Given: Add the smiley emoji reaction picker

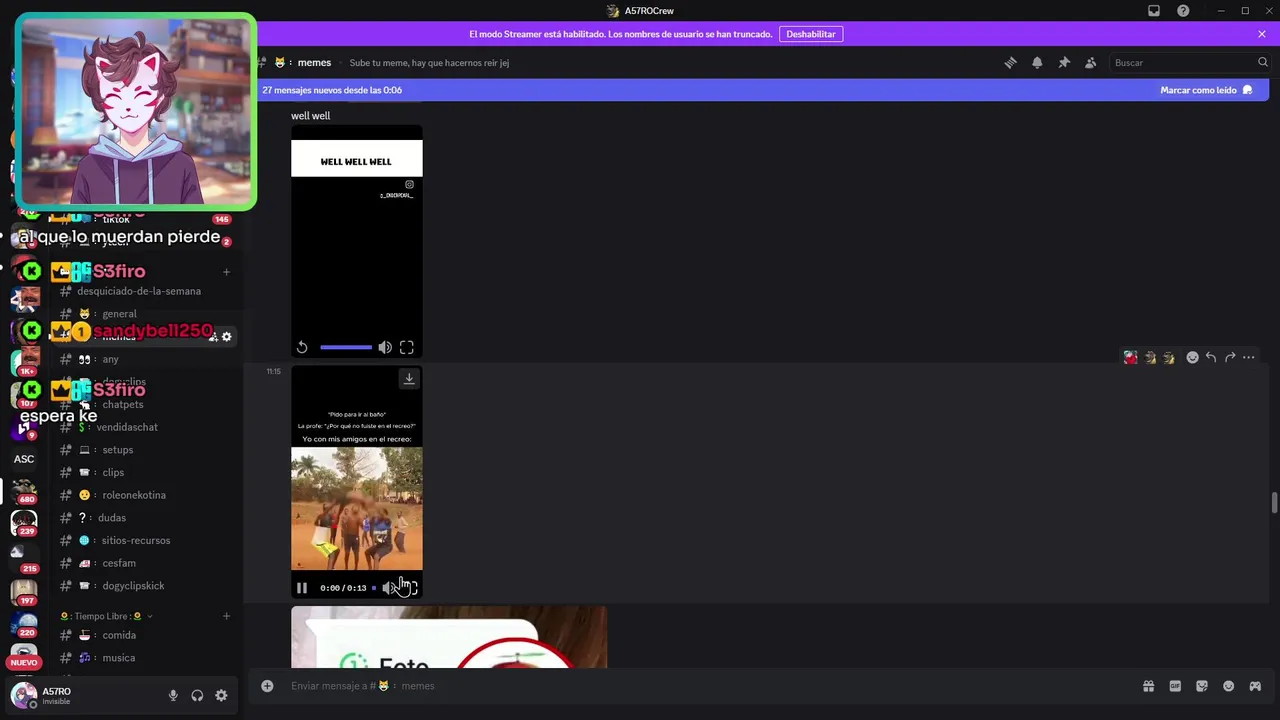Looking at the screenshot, I should [x=1192, y=357].
